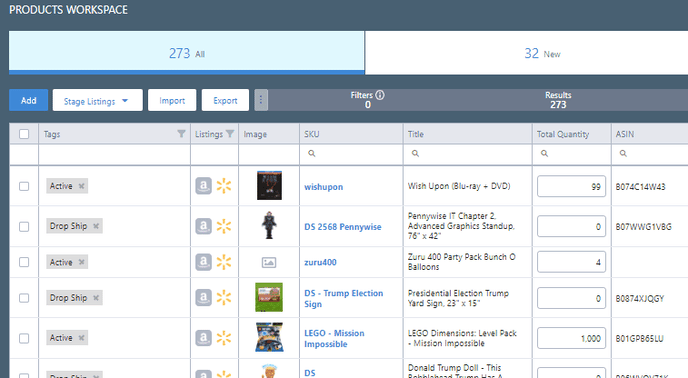
Task: Click search icon in ASIN filter
Action: click(623, 153)
